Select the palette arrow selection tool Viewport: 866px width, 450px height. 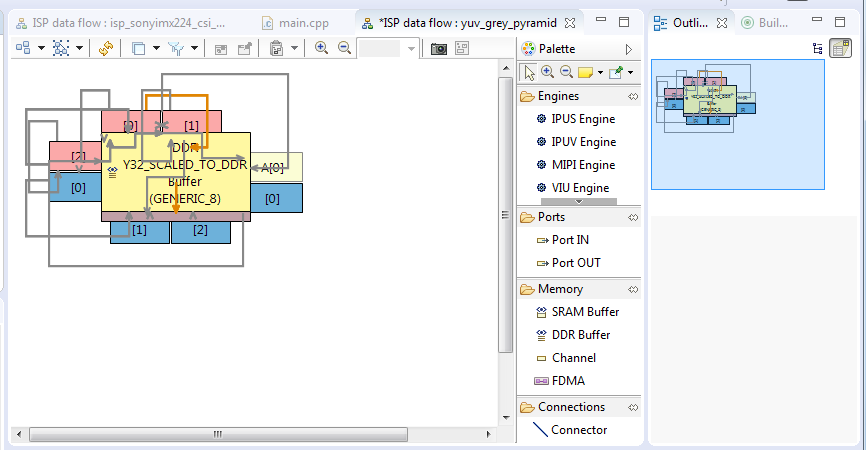pos(529,72)
